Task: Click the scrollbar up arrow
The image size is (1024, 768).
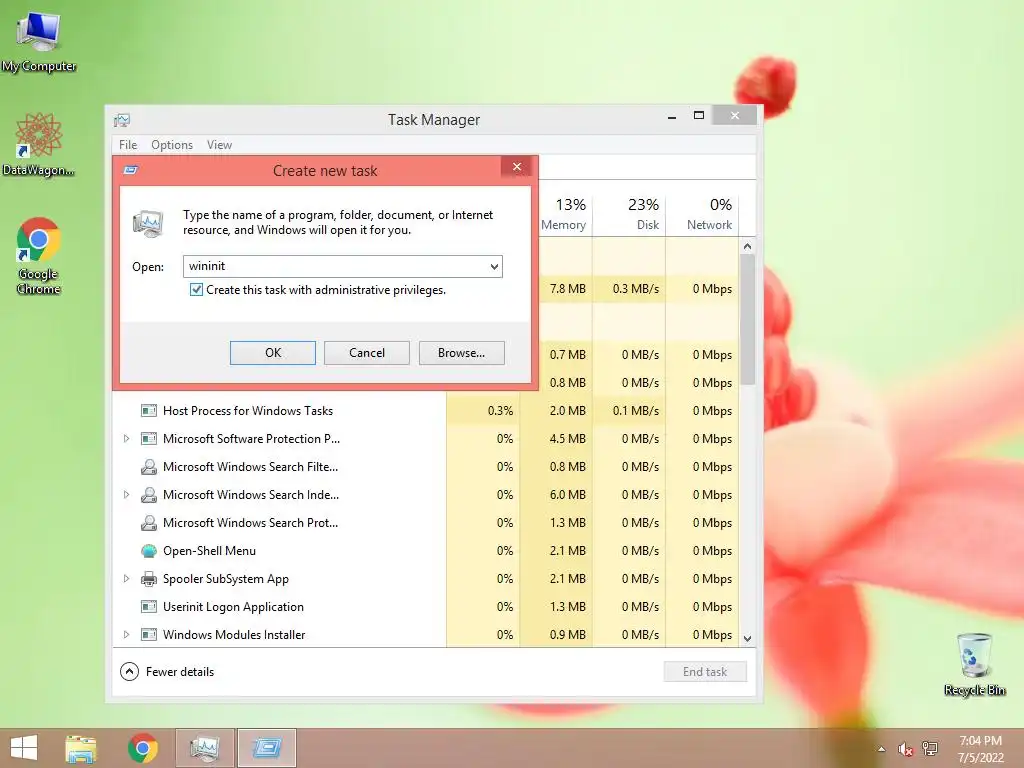Action: [x=748, y=246]
